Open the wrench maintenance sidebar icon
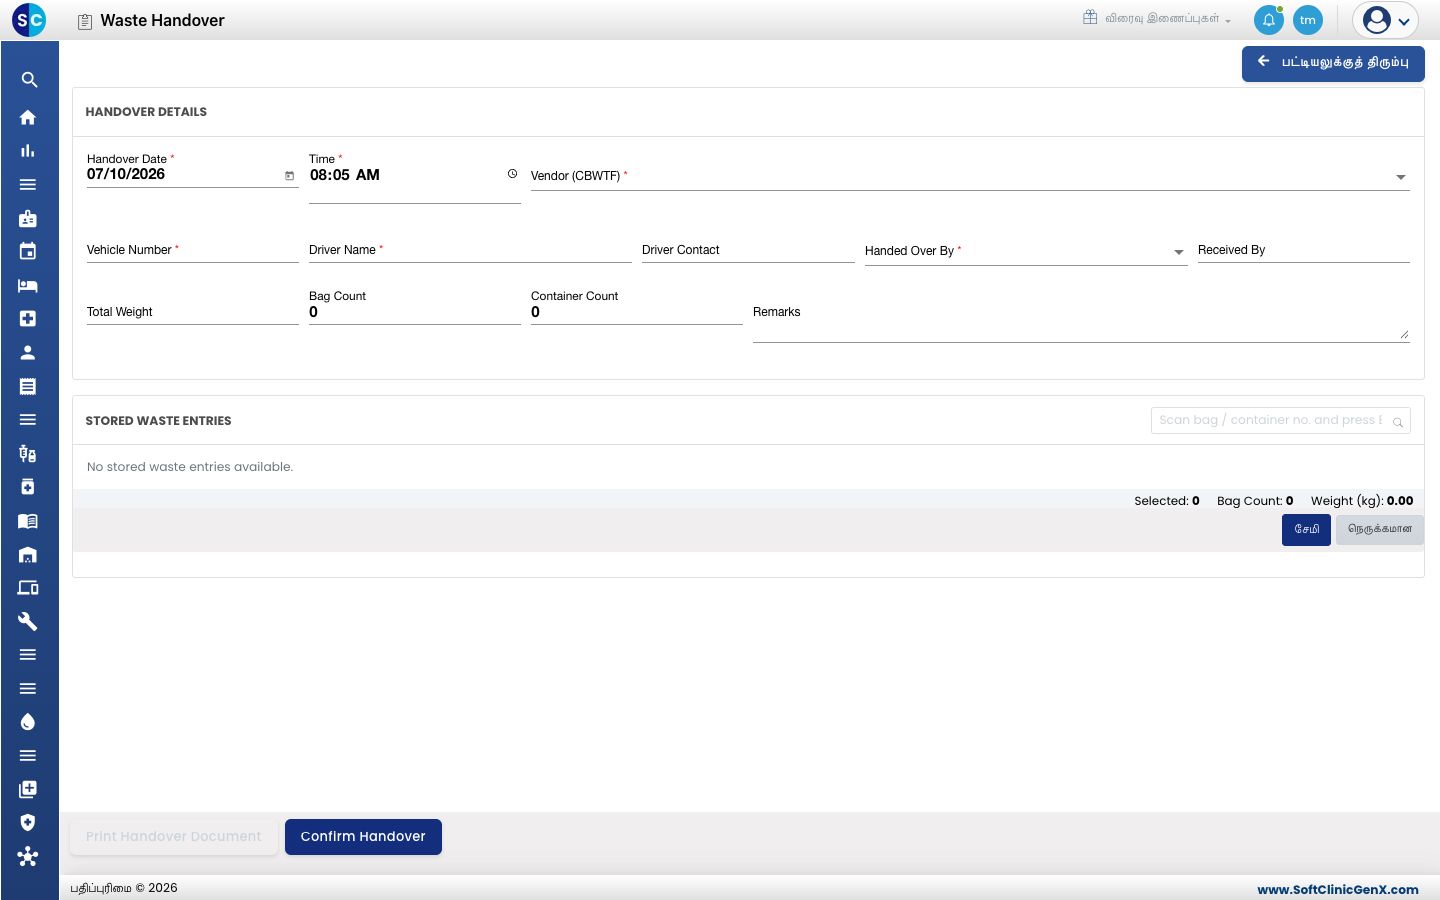The width and height of the screenshot is (1440, 900). (28, 621)
